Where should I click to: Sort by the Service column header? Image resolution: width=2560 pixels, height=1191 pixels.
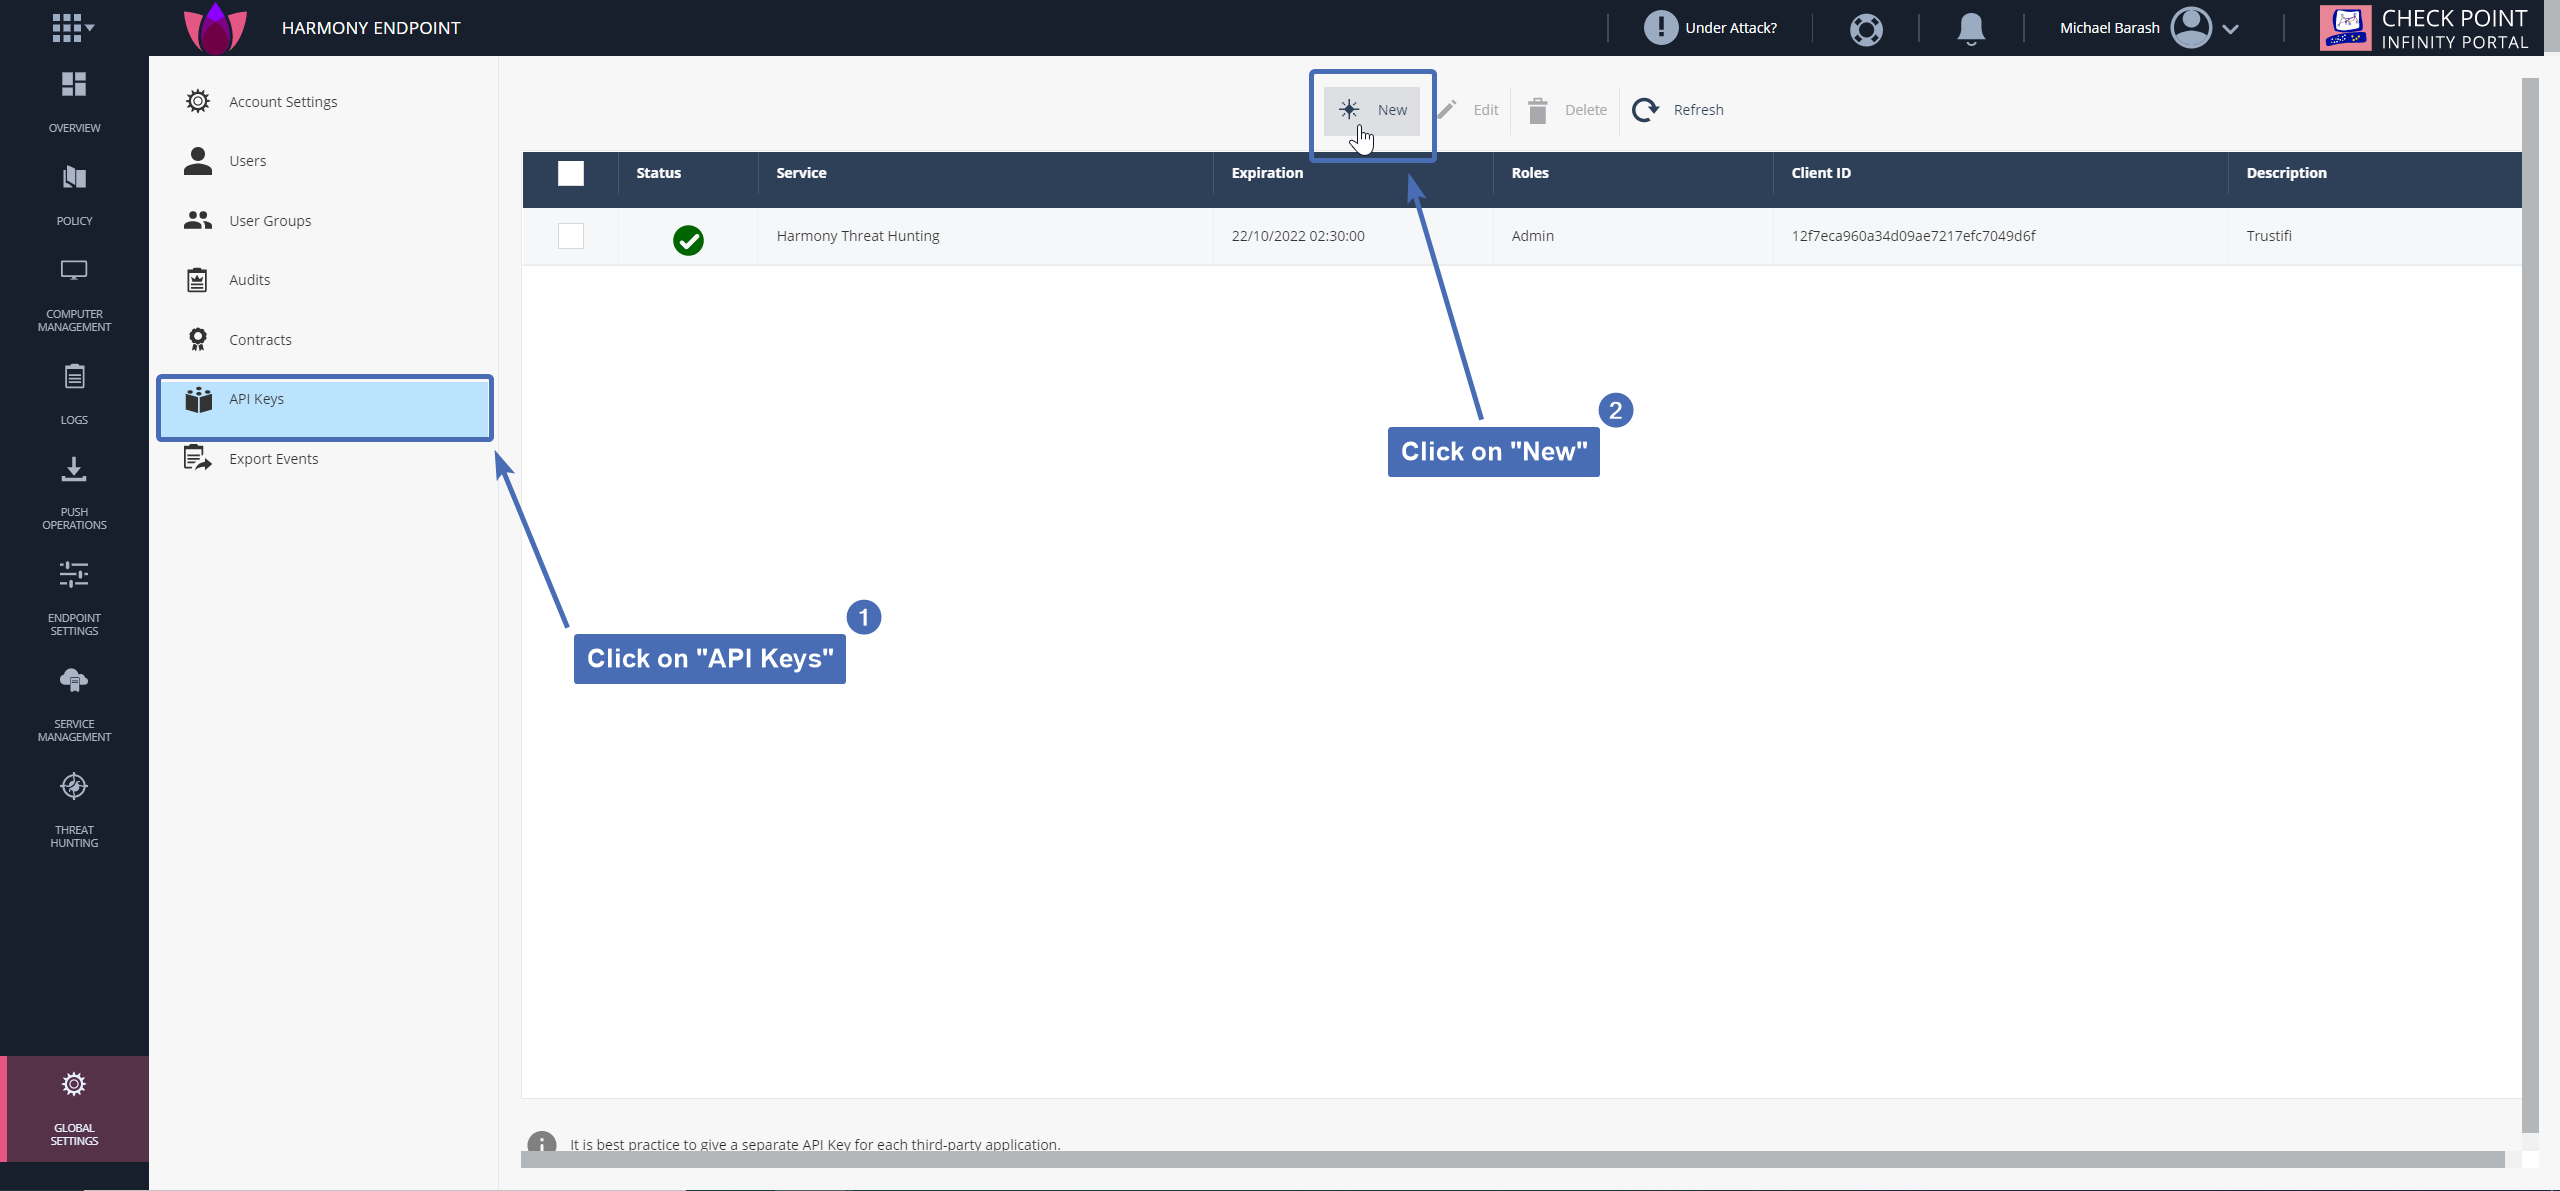tap(801, 173)
